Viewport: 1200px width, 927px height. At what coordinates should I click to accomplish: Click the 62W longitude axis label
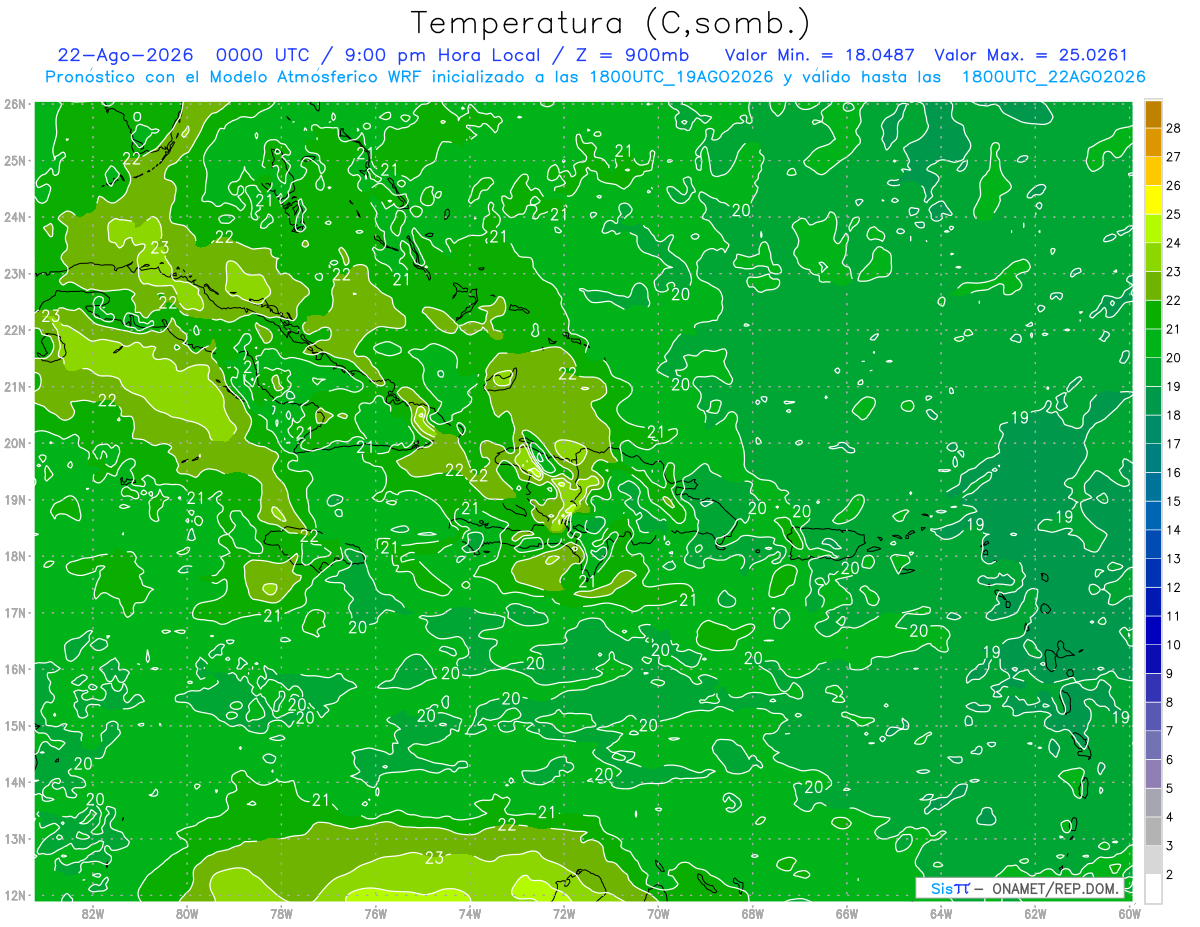coord(1036,913)
